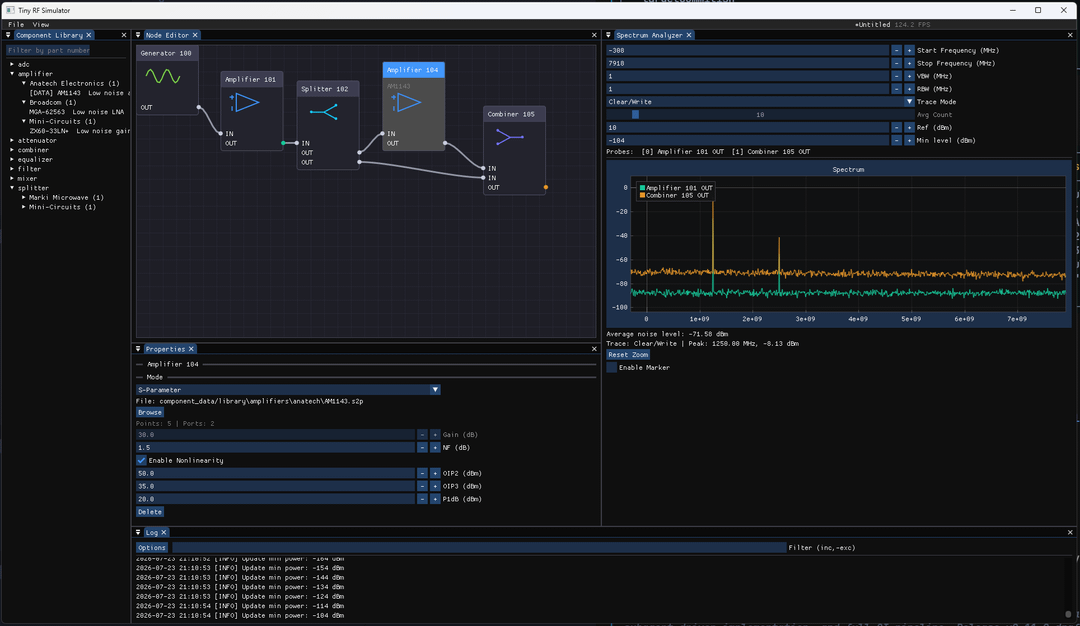Close the Node Editor tab
This screenshot has height=626, width=1080.
(x=195, y=35)
